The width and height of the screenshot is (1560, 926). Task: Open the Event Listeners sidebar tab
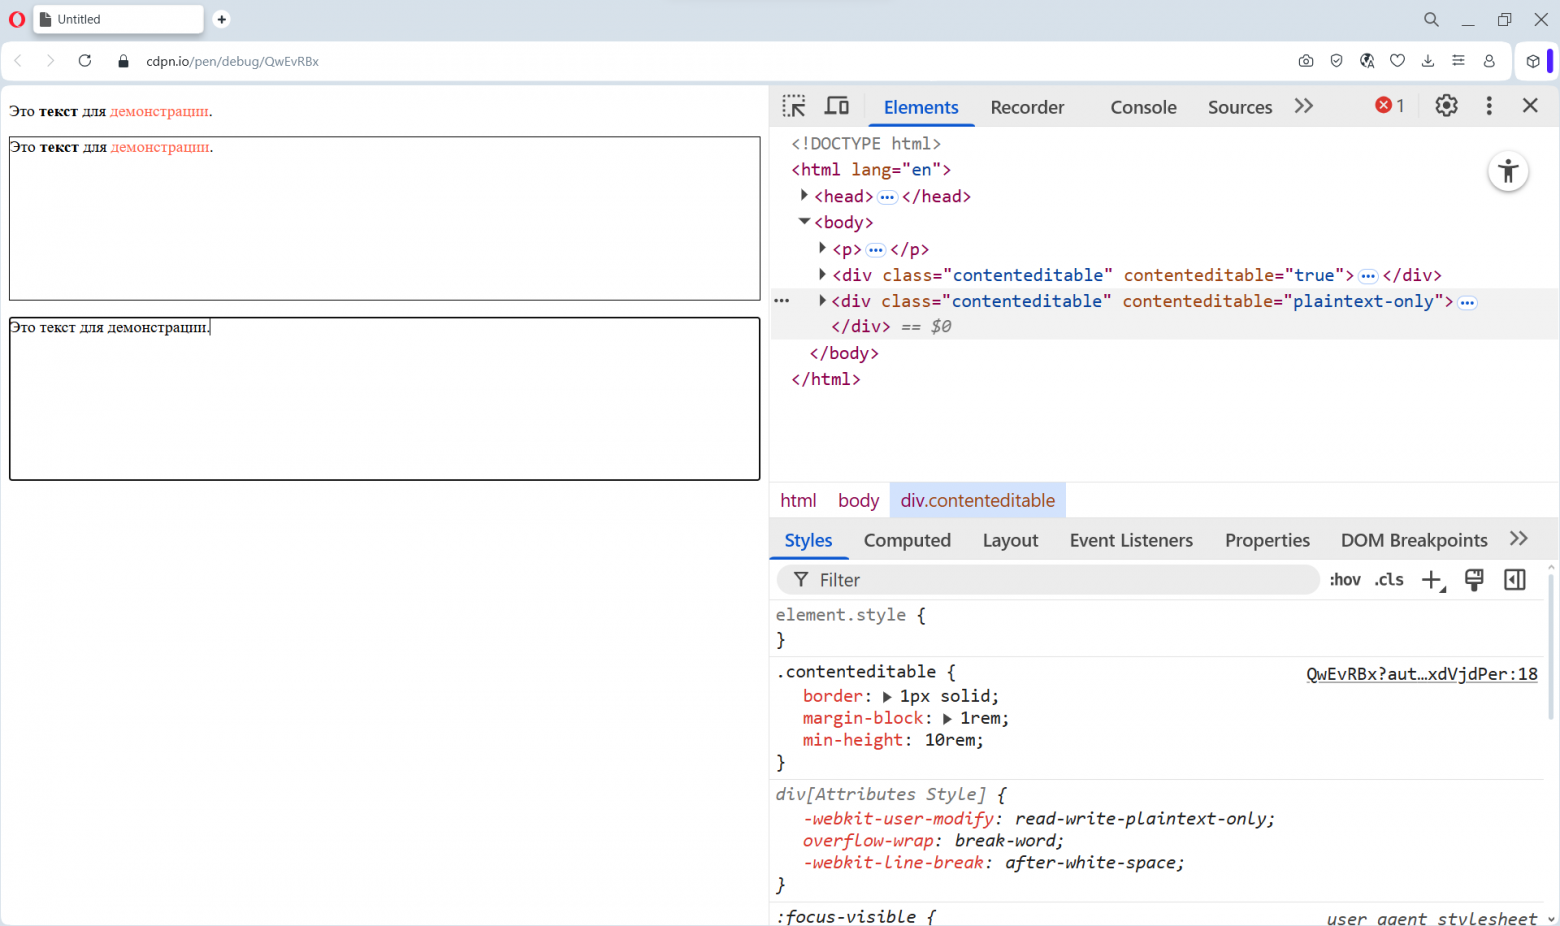click(1131, 540)
